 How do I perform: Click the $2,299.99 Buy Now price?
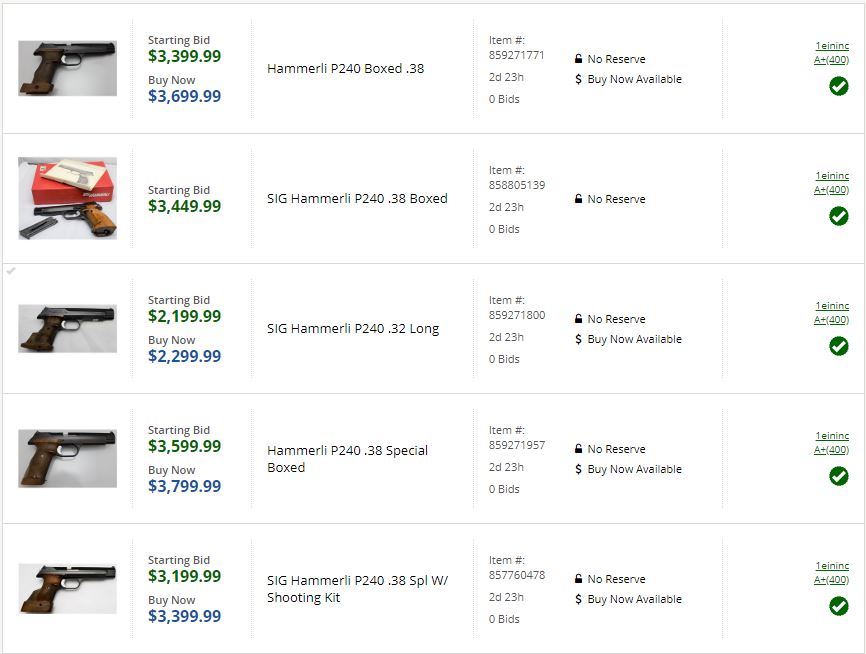184,356
